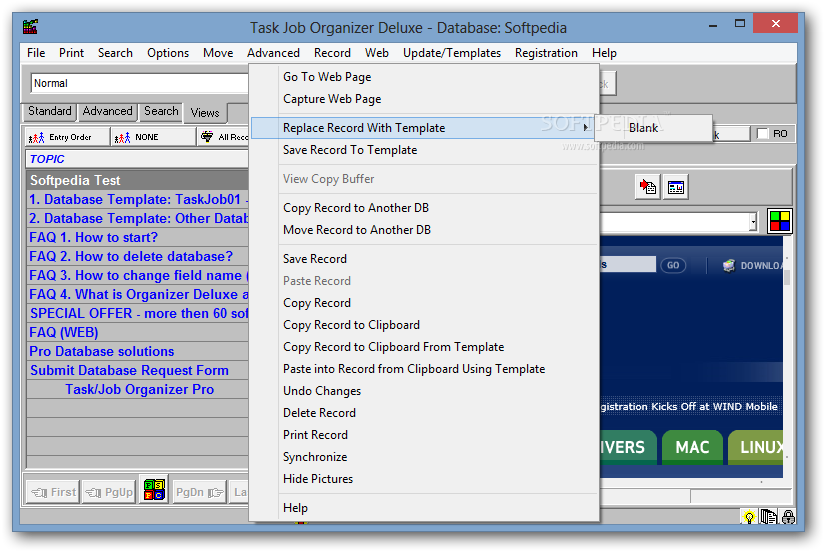Open the Update/Templates menu
This screenshot has height=552, width=825.
[451, 53]
